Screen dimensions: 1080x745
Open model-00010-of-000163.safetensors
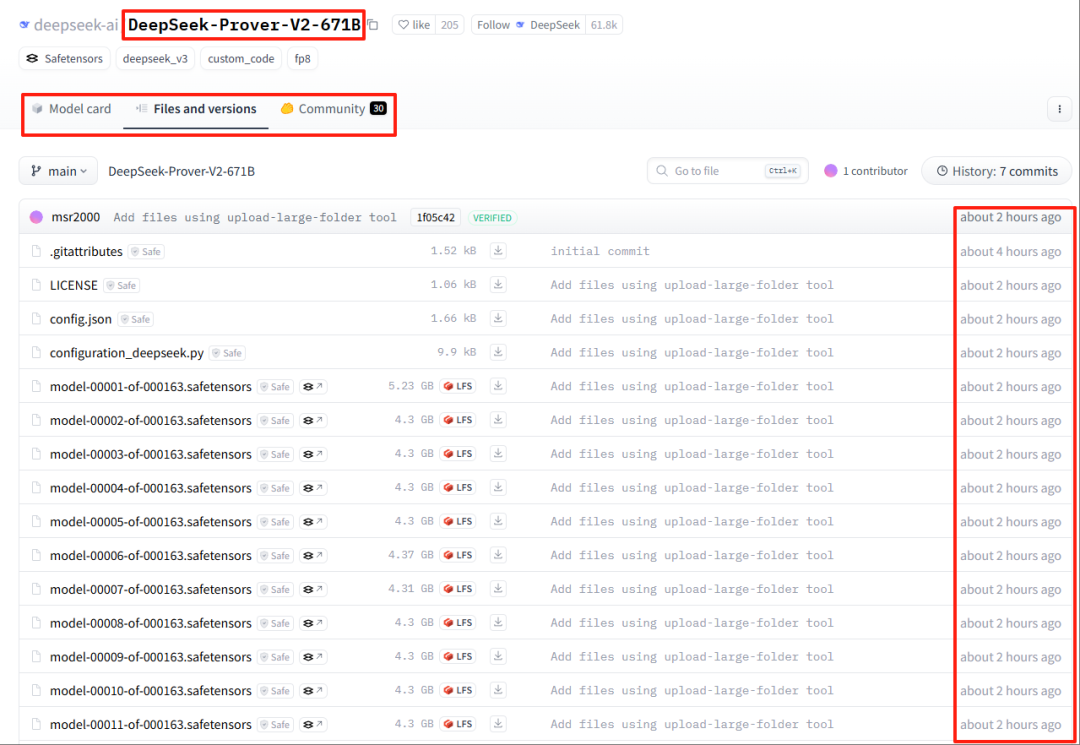[x=151, y=690]
